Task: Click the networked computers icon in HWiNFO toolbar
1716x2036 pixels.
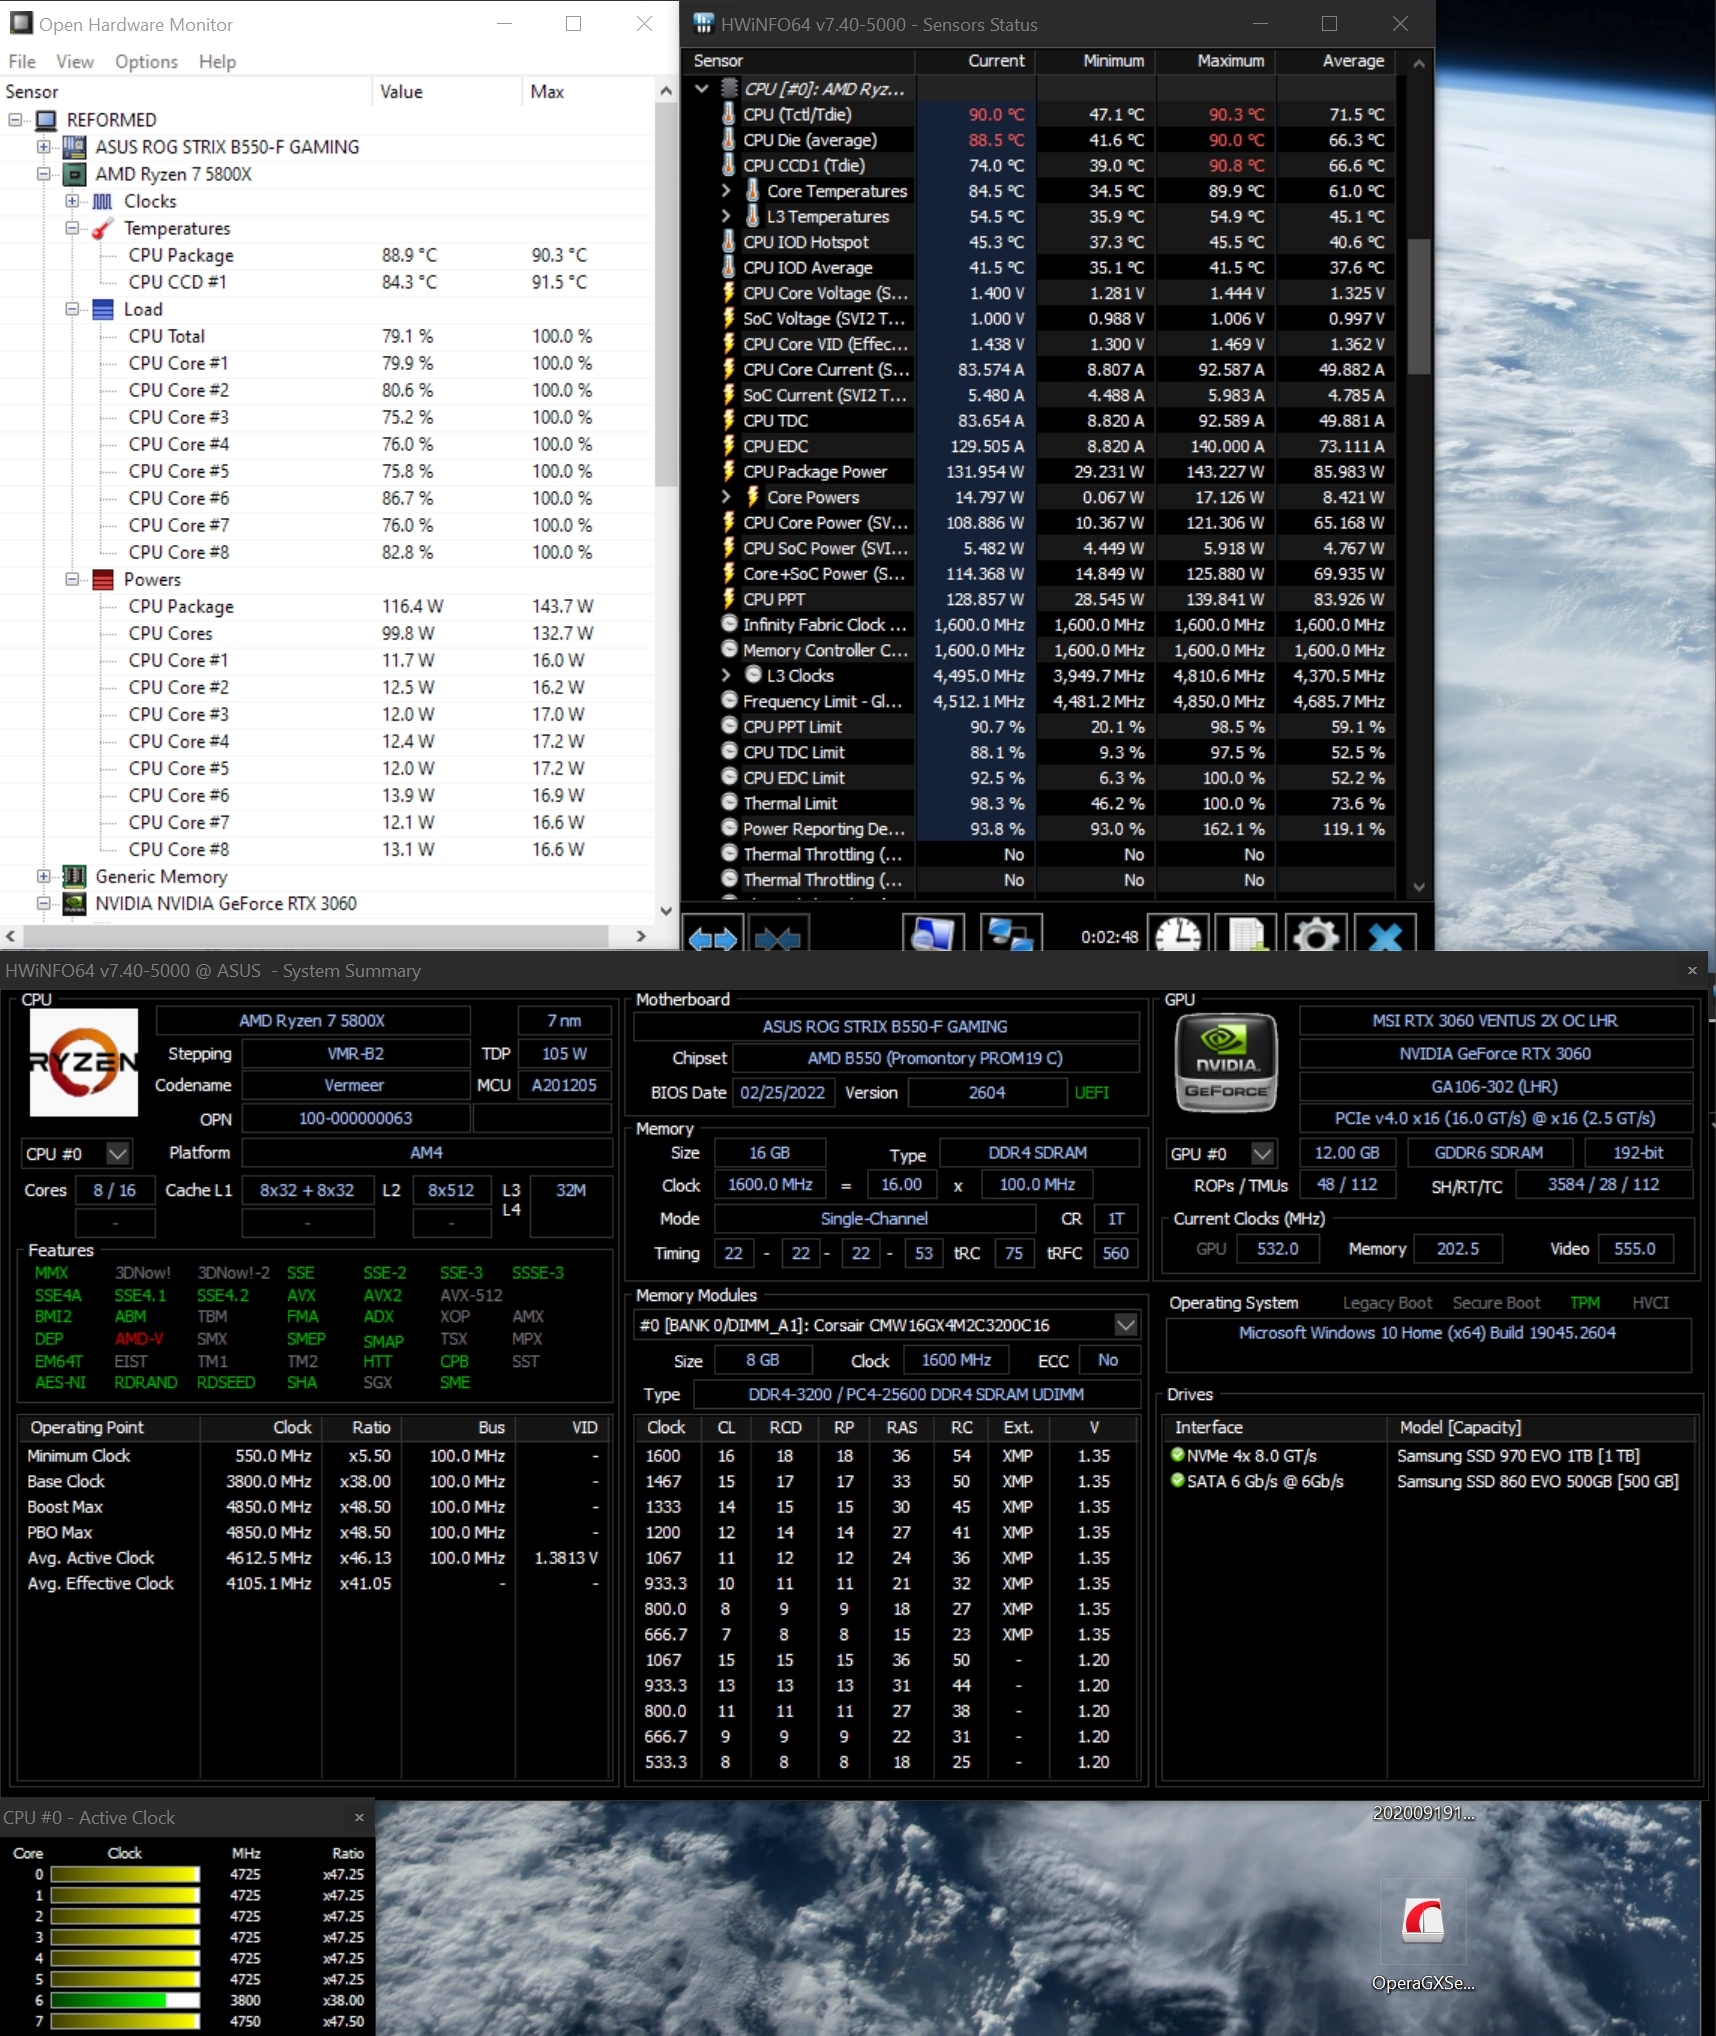Action: pos(1010,934)
